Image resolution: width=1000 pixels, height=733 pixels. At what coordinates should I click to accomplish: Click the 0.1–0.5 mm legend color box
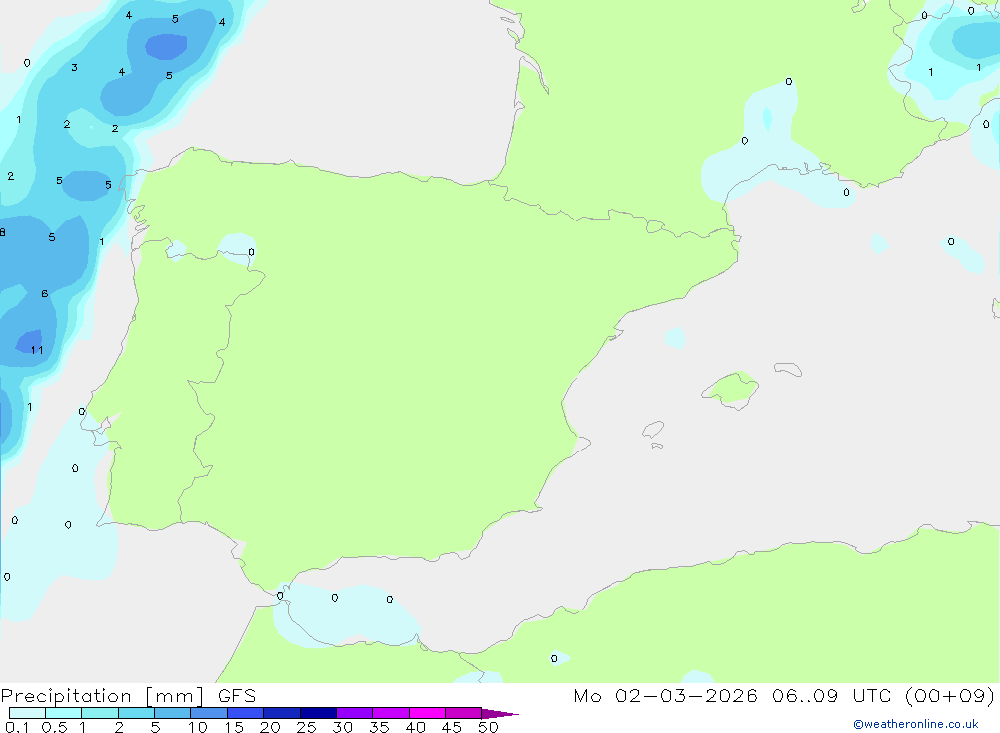(27, 713)
